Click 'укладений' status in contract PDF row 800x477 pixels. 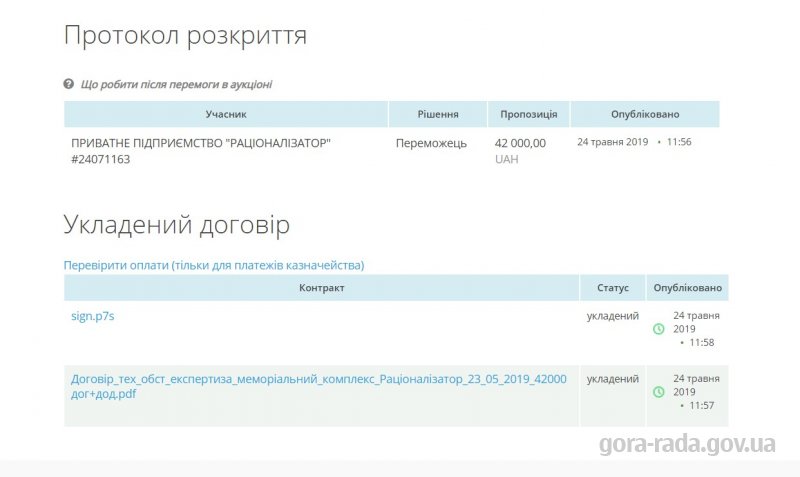coord(613,379)
